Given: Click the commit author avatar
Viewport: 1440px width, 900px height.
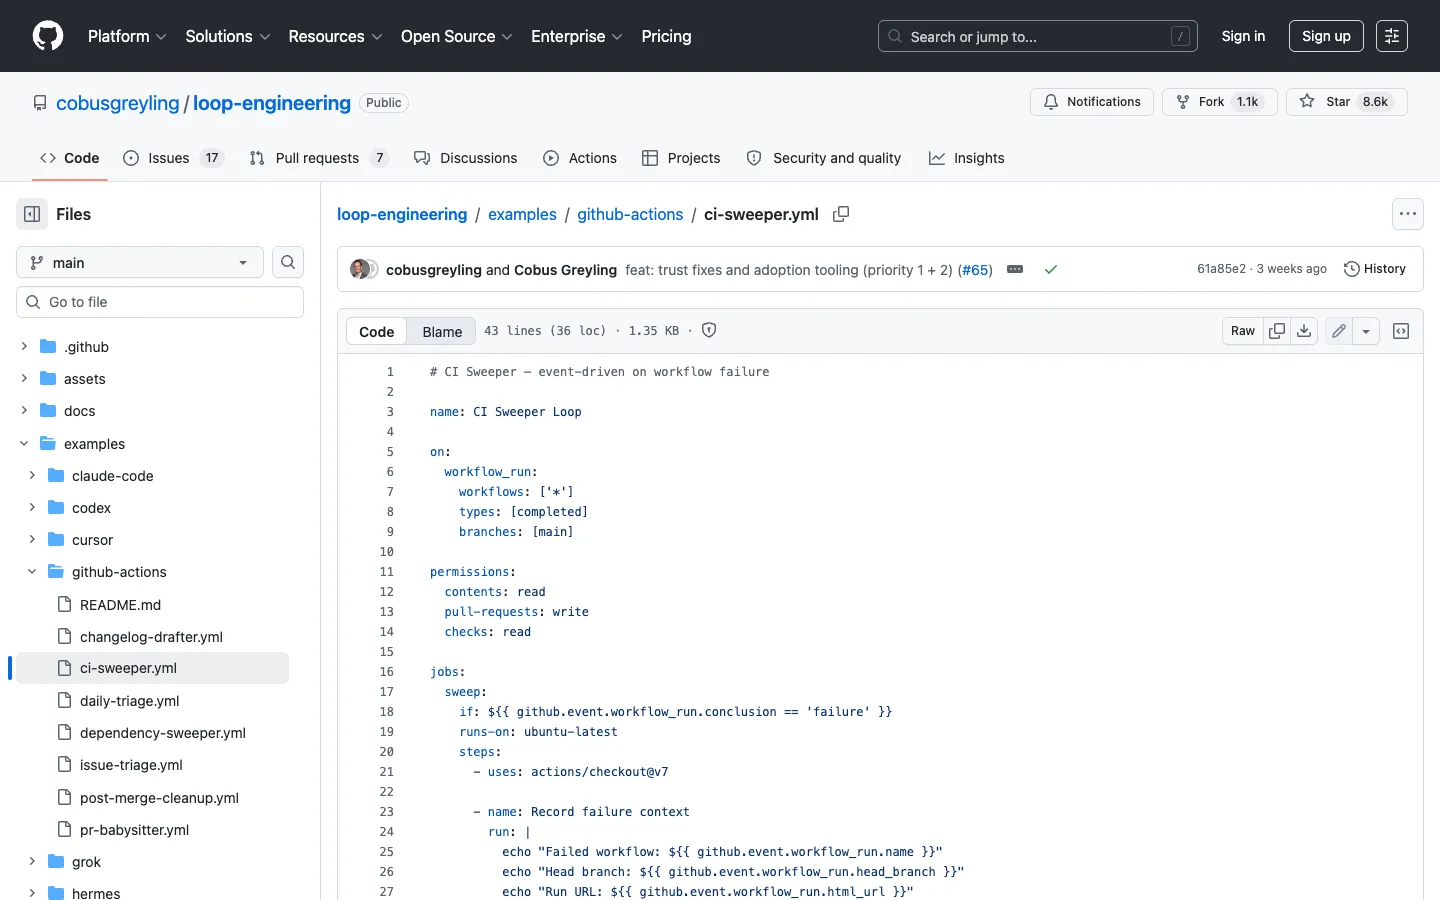Looking at the screenshot, I should tap(360, 269).
